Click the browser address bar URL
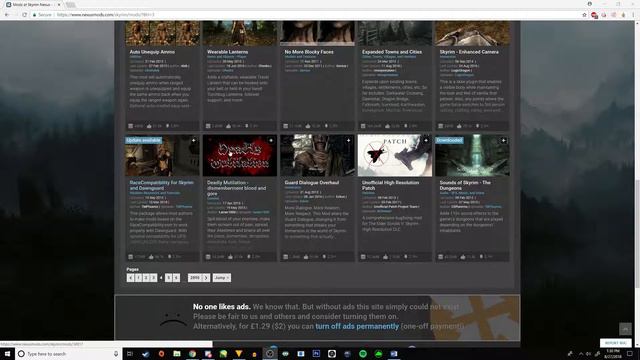Screen dimensions: 640x360 [105, 15]
